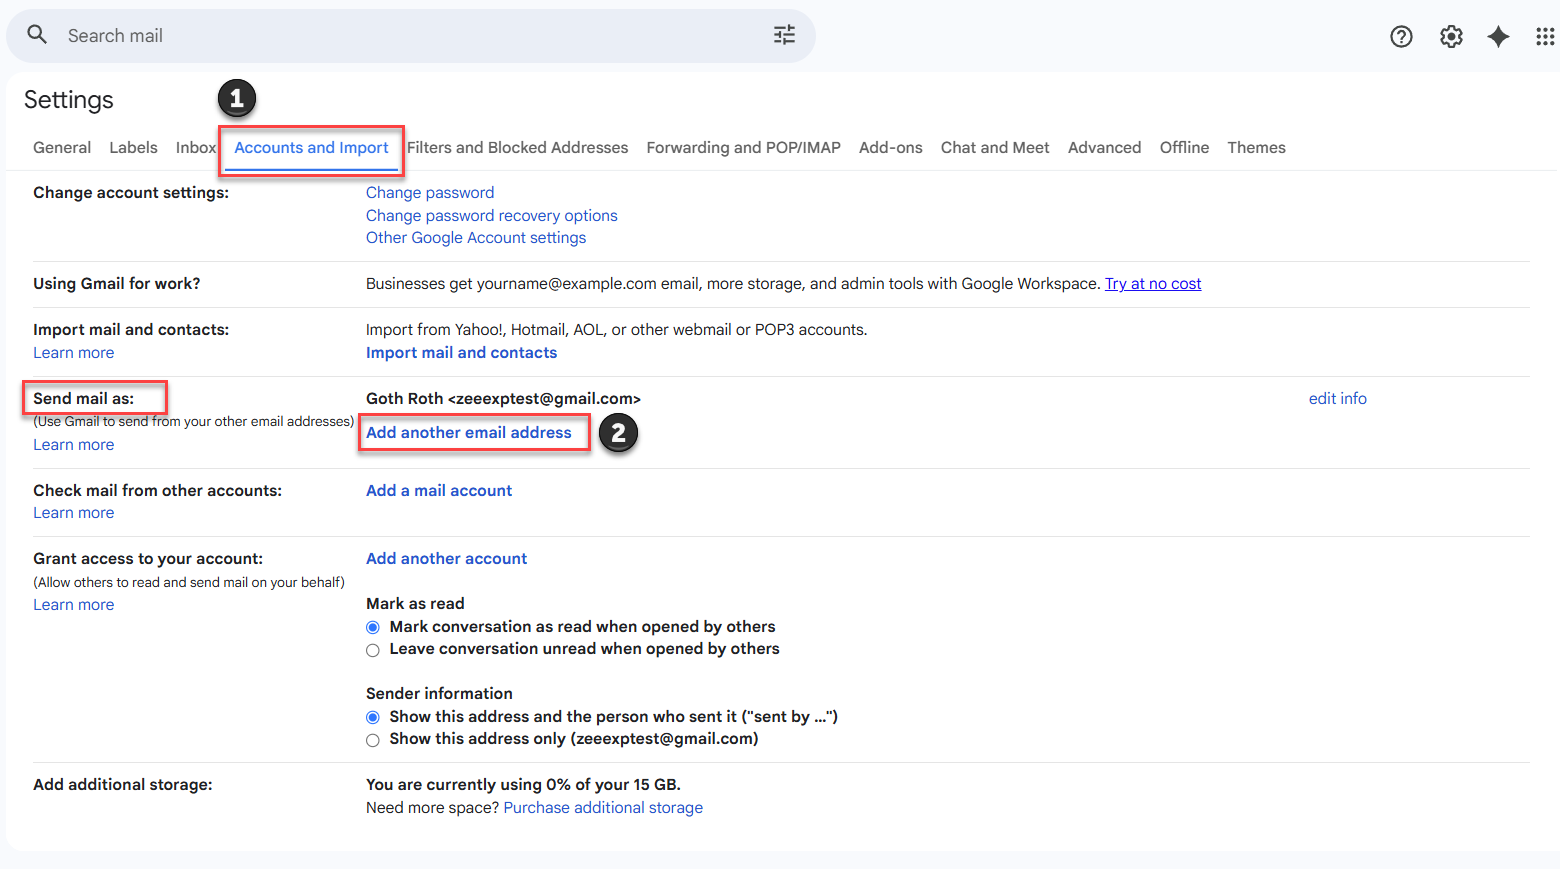This screenshot has height=869, width=1560.
Task: Open Import mail and contacts link
Action: (x=461, y=353)
